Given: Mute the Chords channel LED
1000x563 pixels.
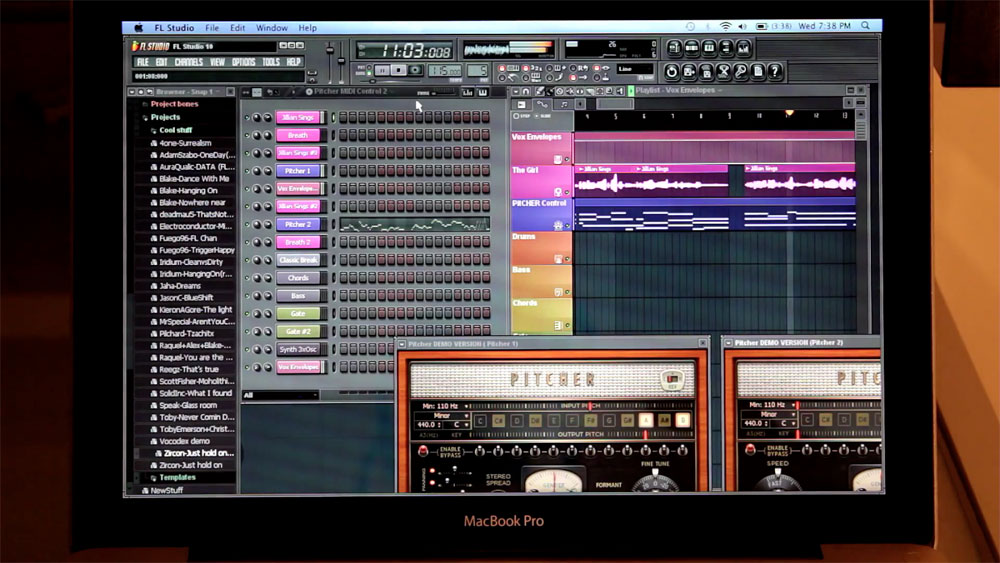Looking at the screenshot, I should 247,279.
